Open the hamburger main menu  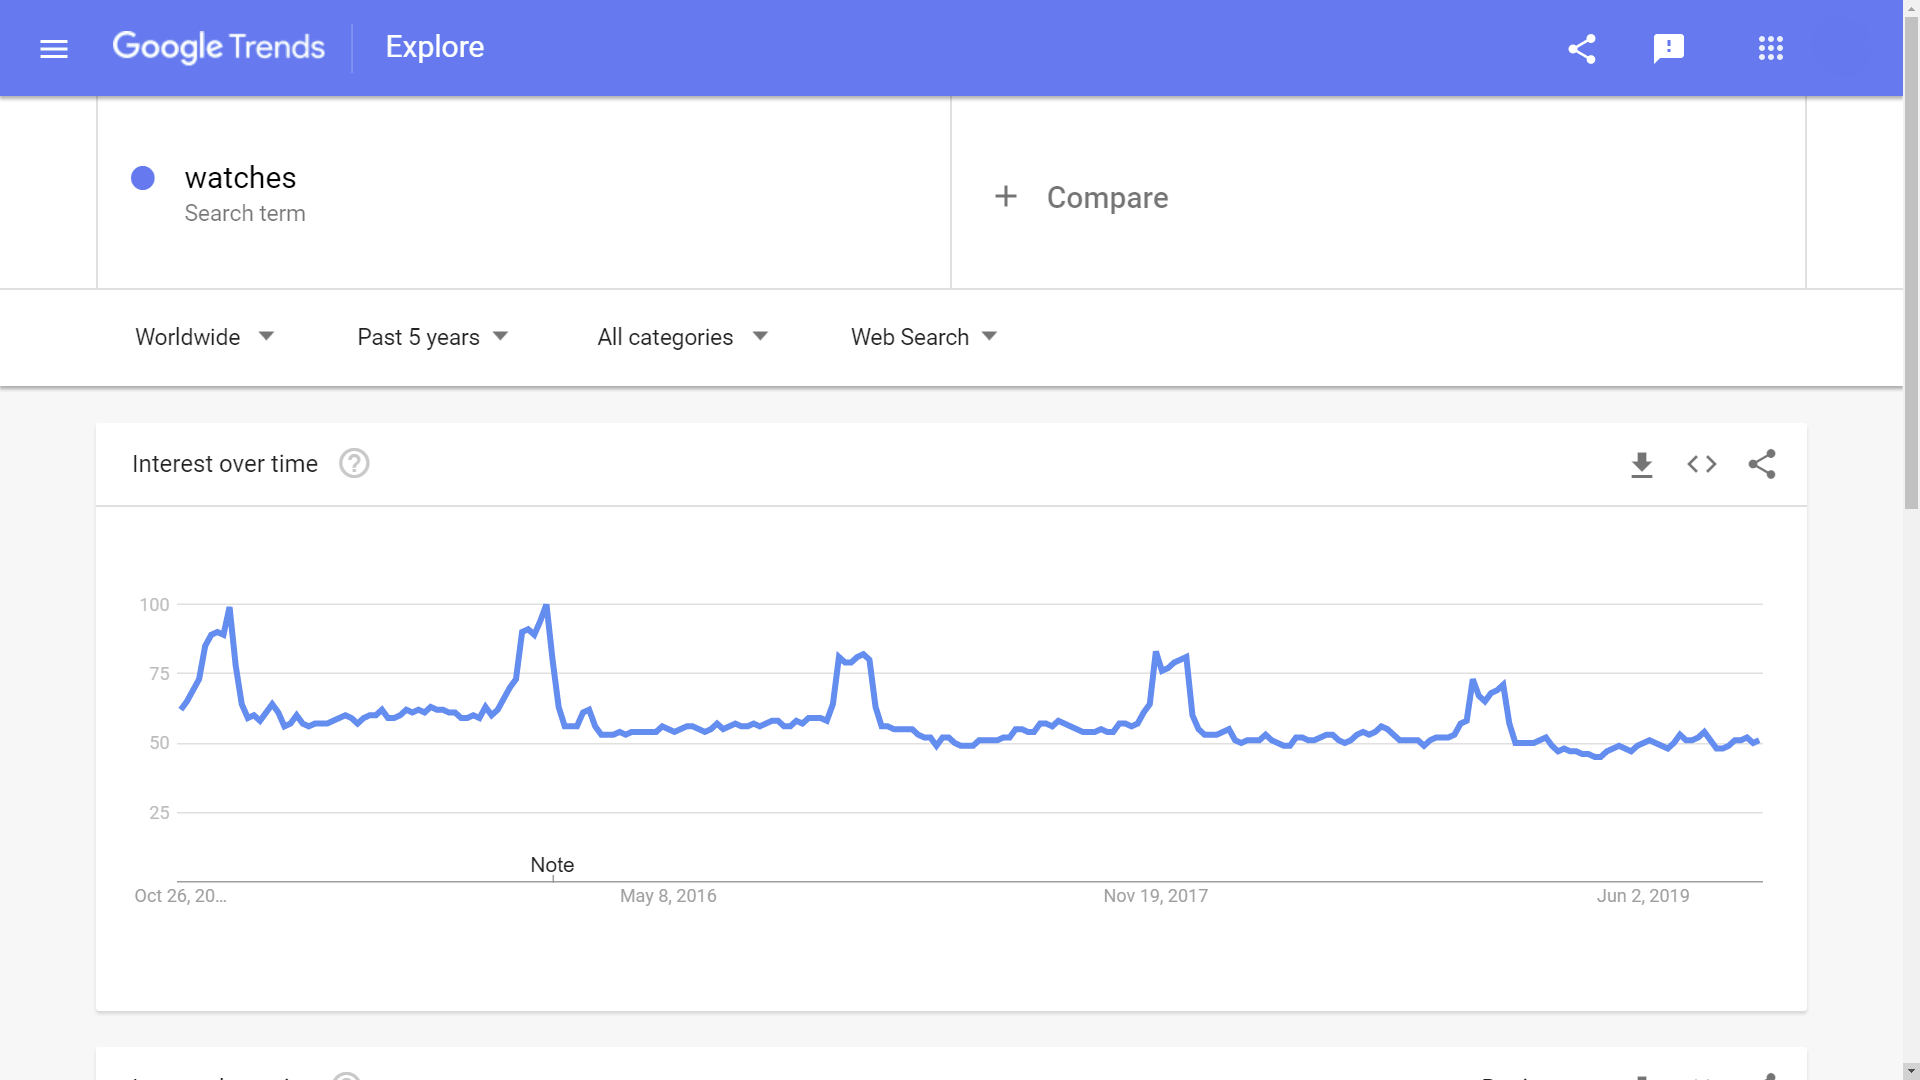[x=54, y=48]
